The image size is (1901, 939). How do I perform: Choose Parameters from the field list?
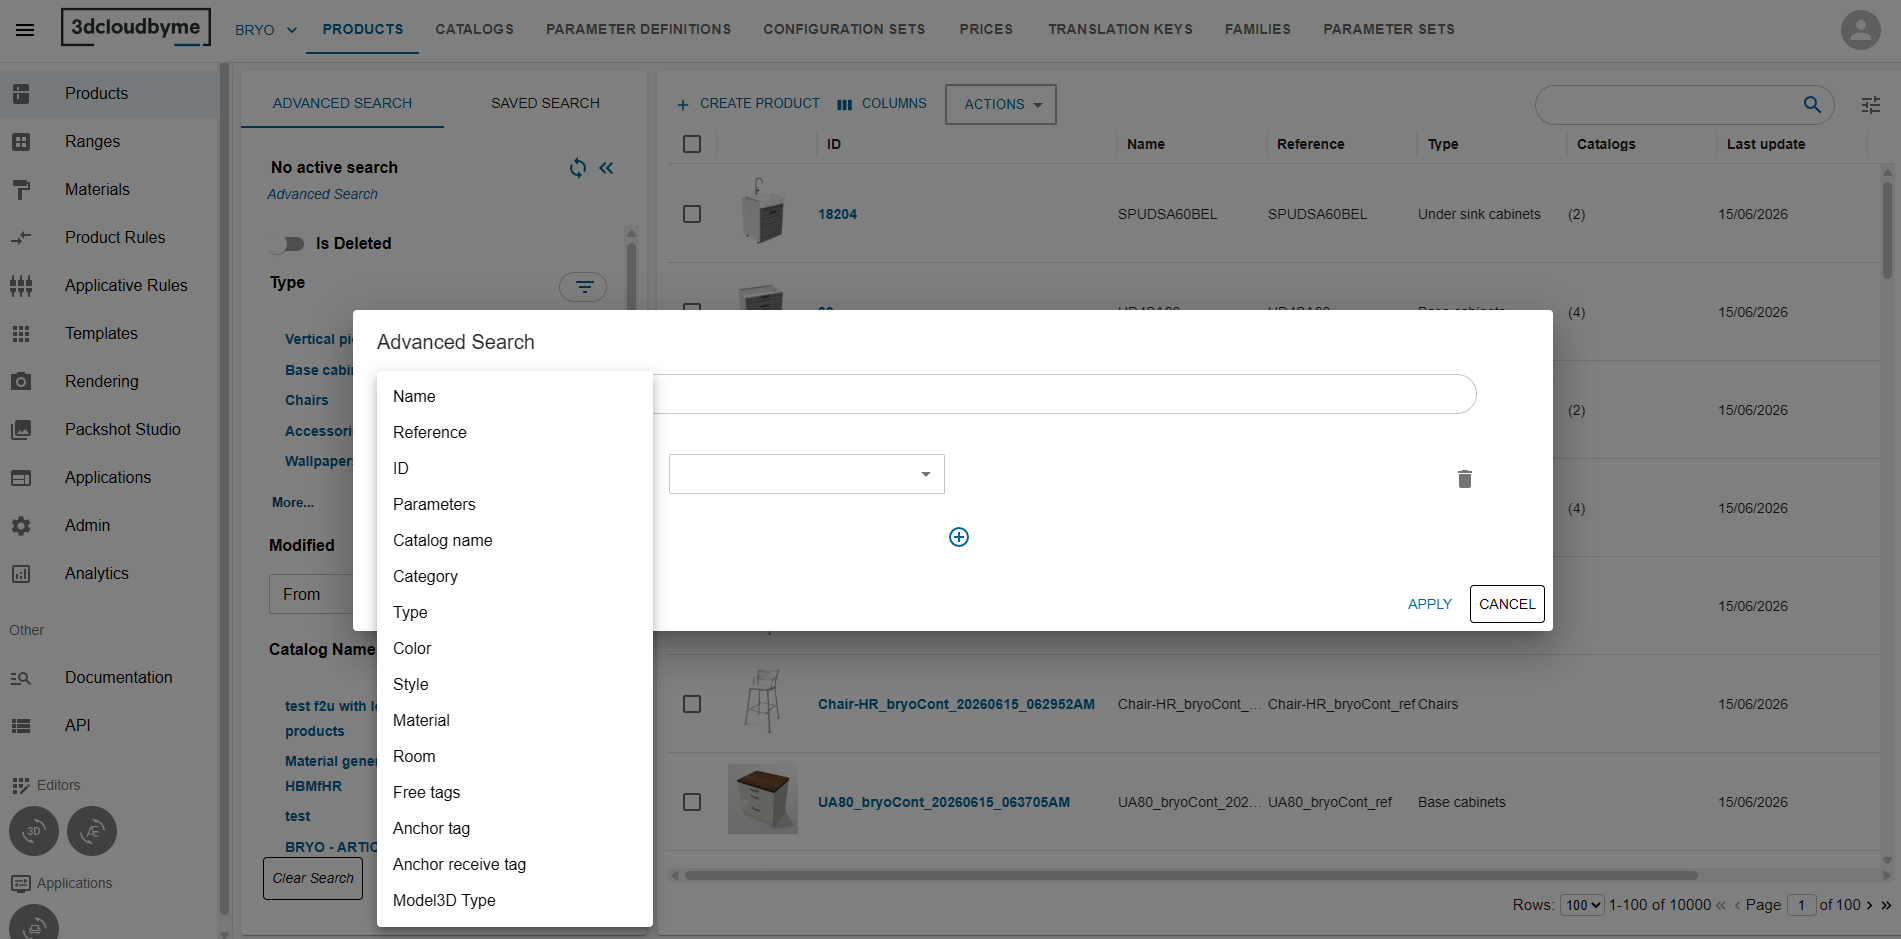click(x=515, y=505)
